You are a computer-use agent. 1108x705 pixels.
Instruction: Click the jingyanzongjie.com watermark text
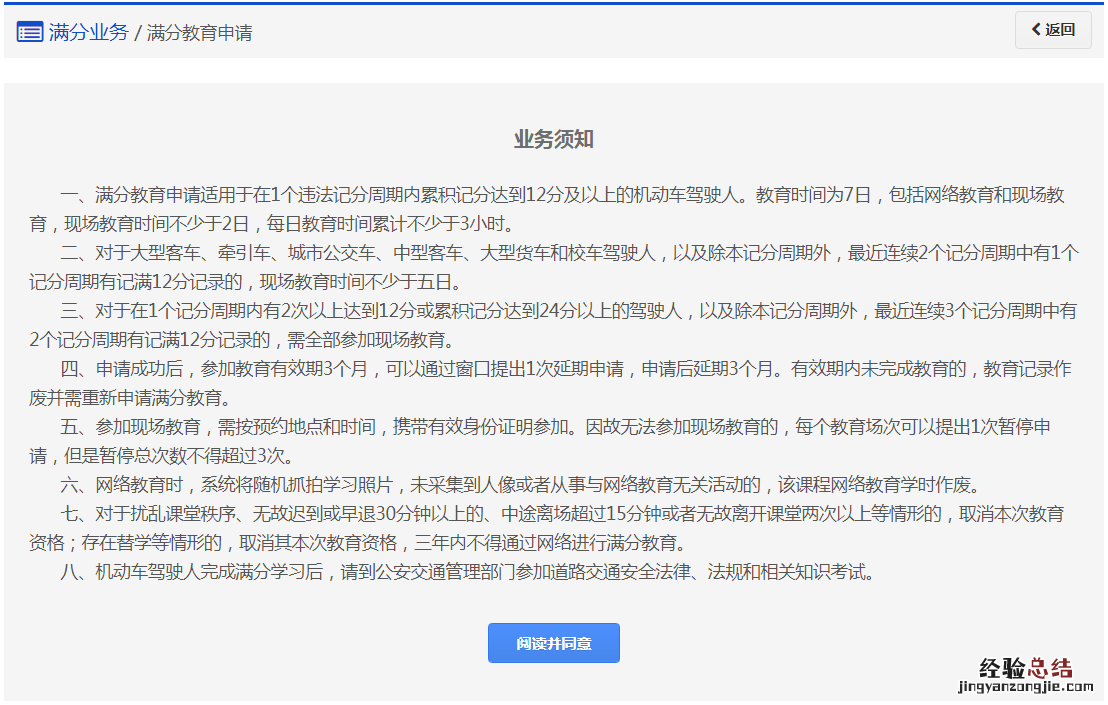[x=1012, y=687]
